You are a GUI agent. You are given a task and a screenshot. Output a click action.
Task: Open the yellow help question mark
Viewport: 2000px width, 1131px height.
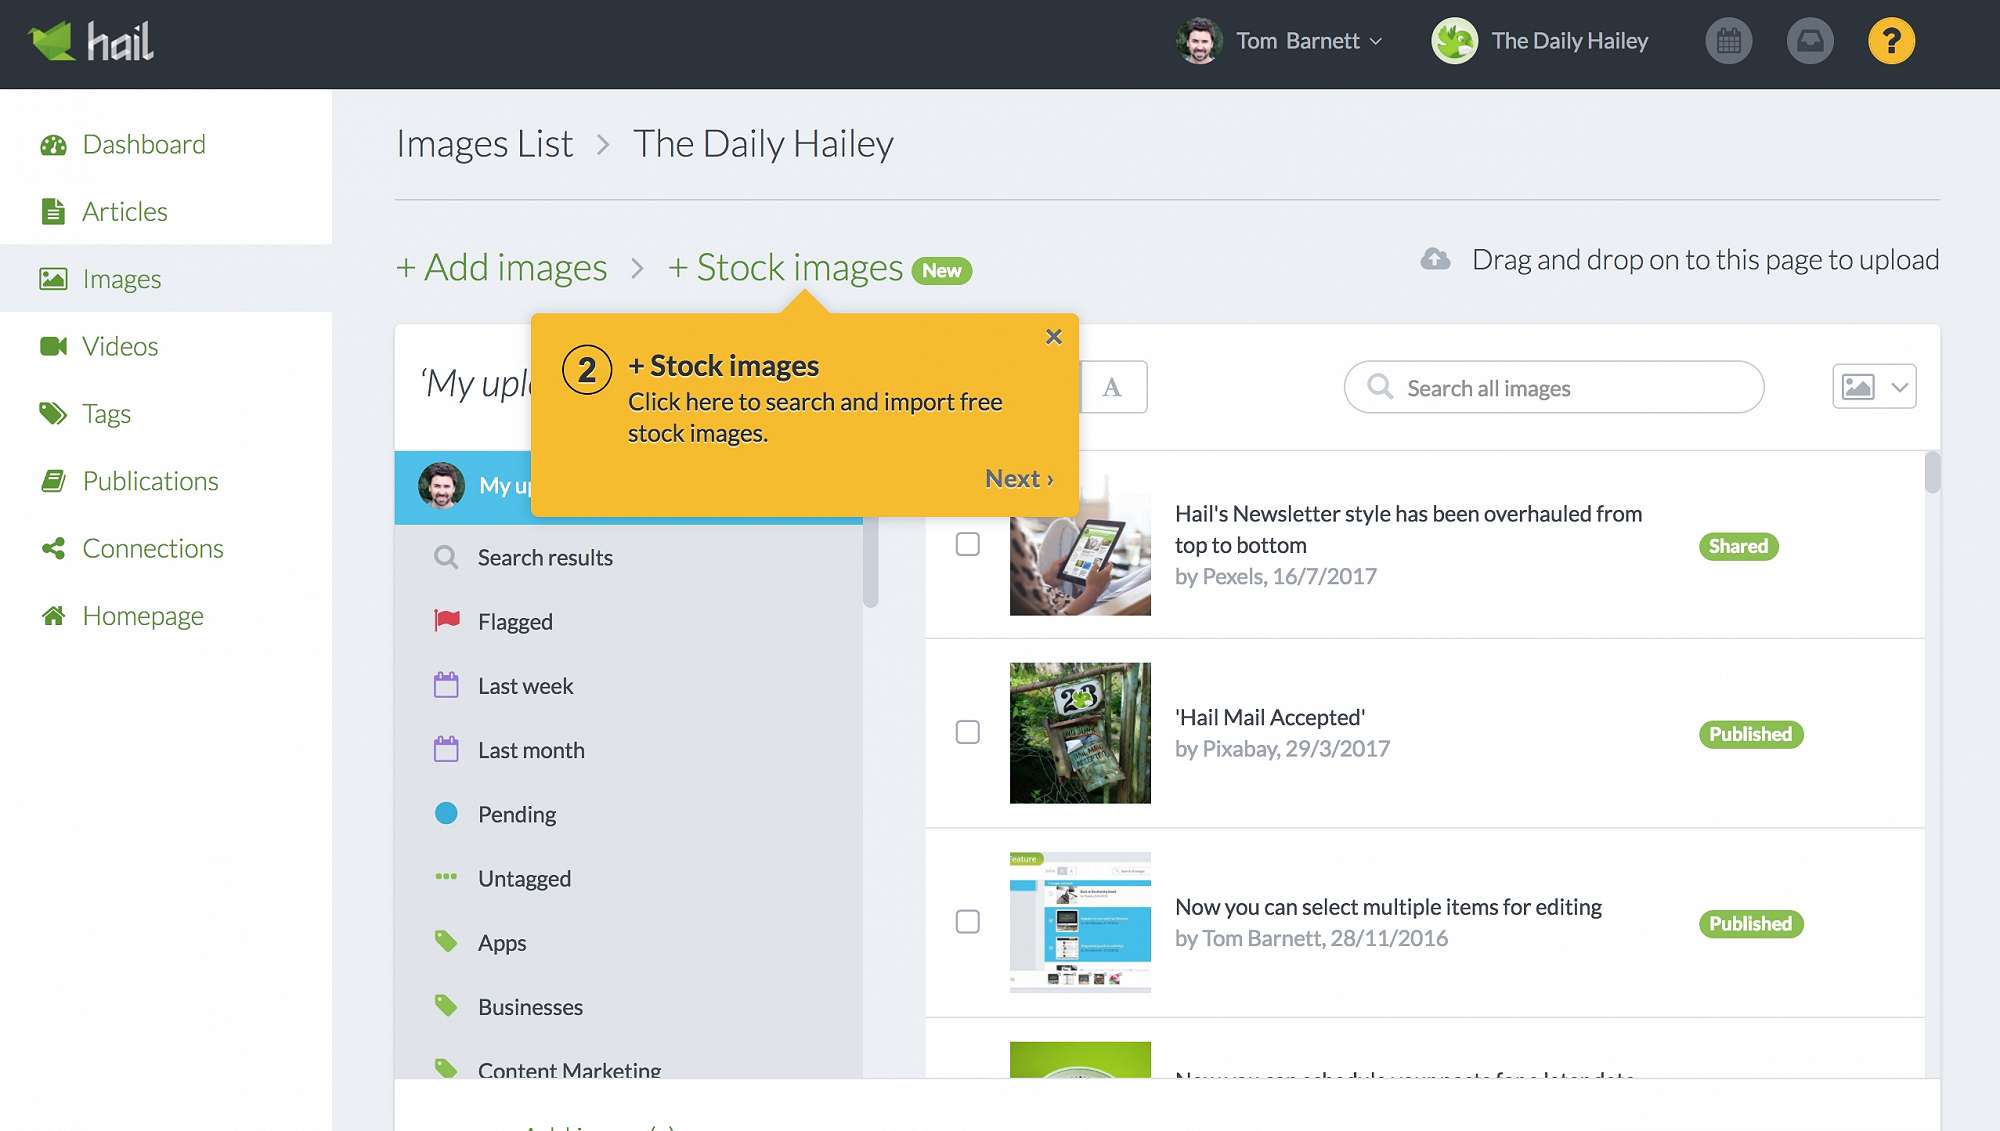tap(1890, 41)
